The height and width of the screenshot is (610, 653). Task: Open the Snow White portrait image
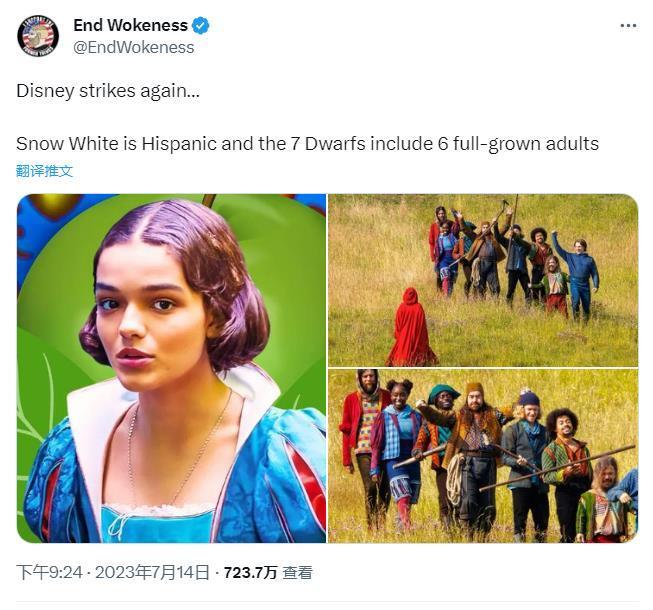[x=171, y=368]
